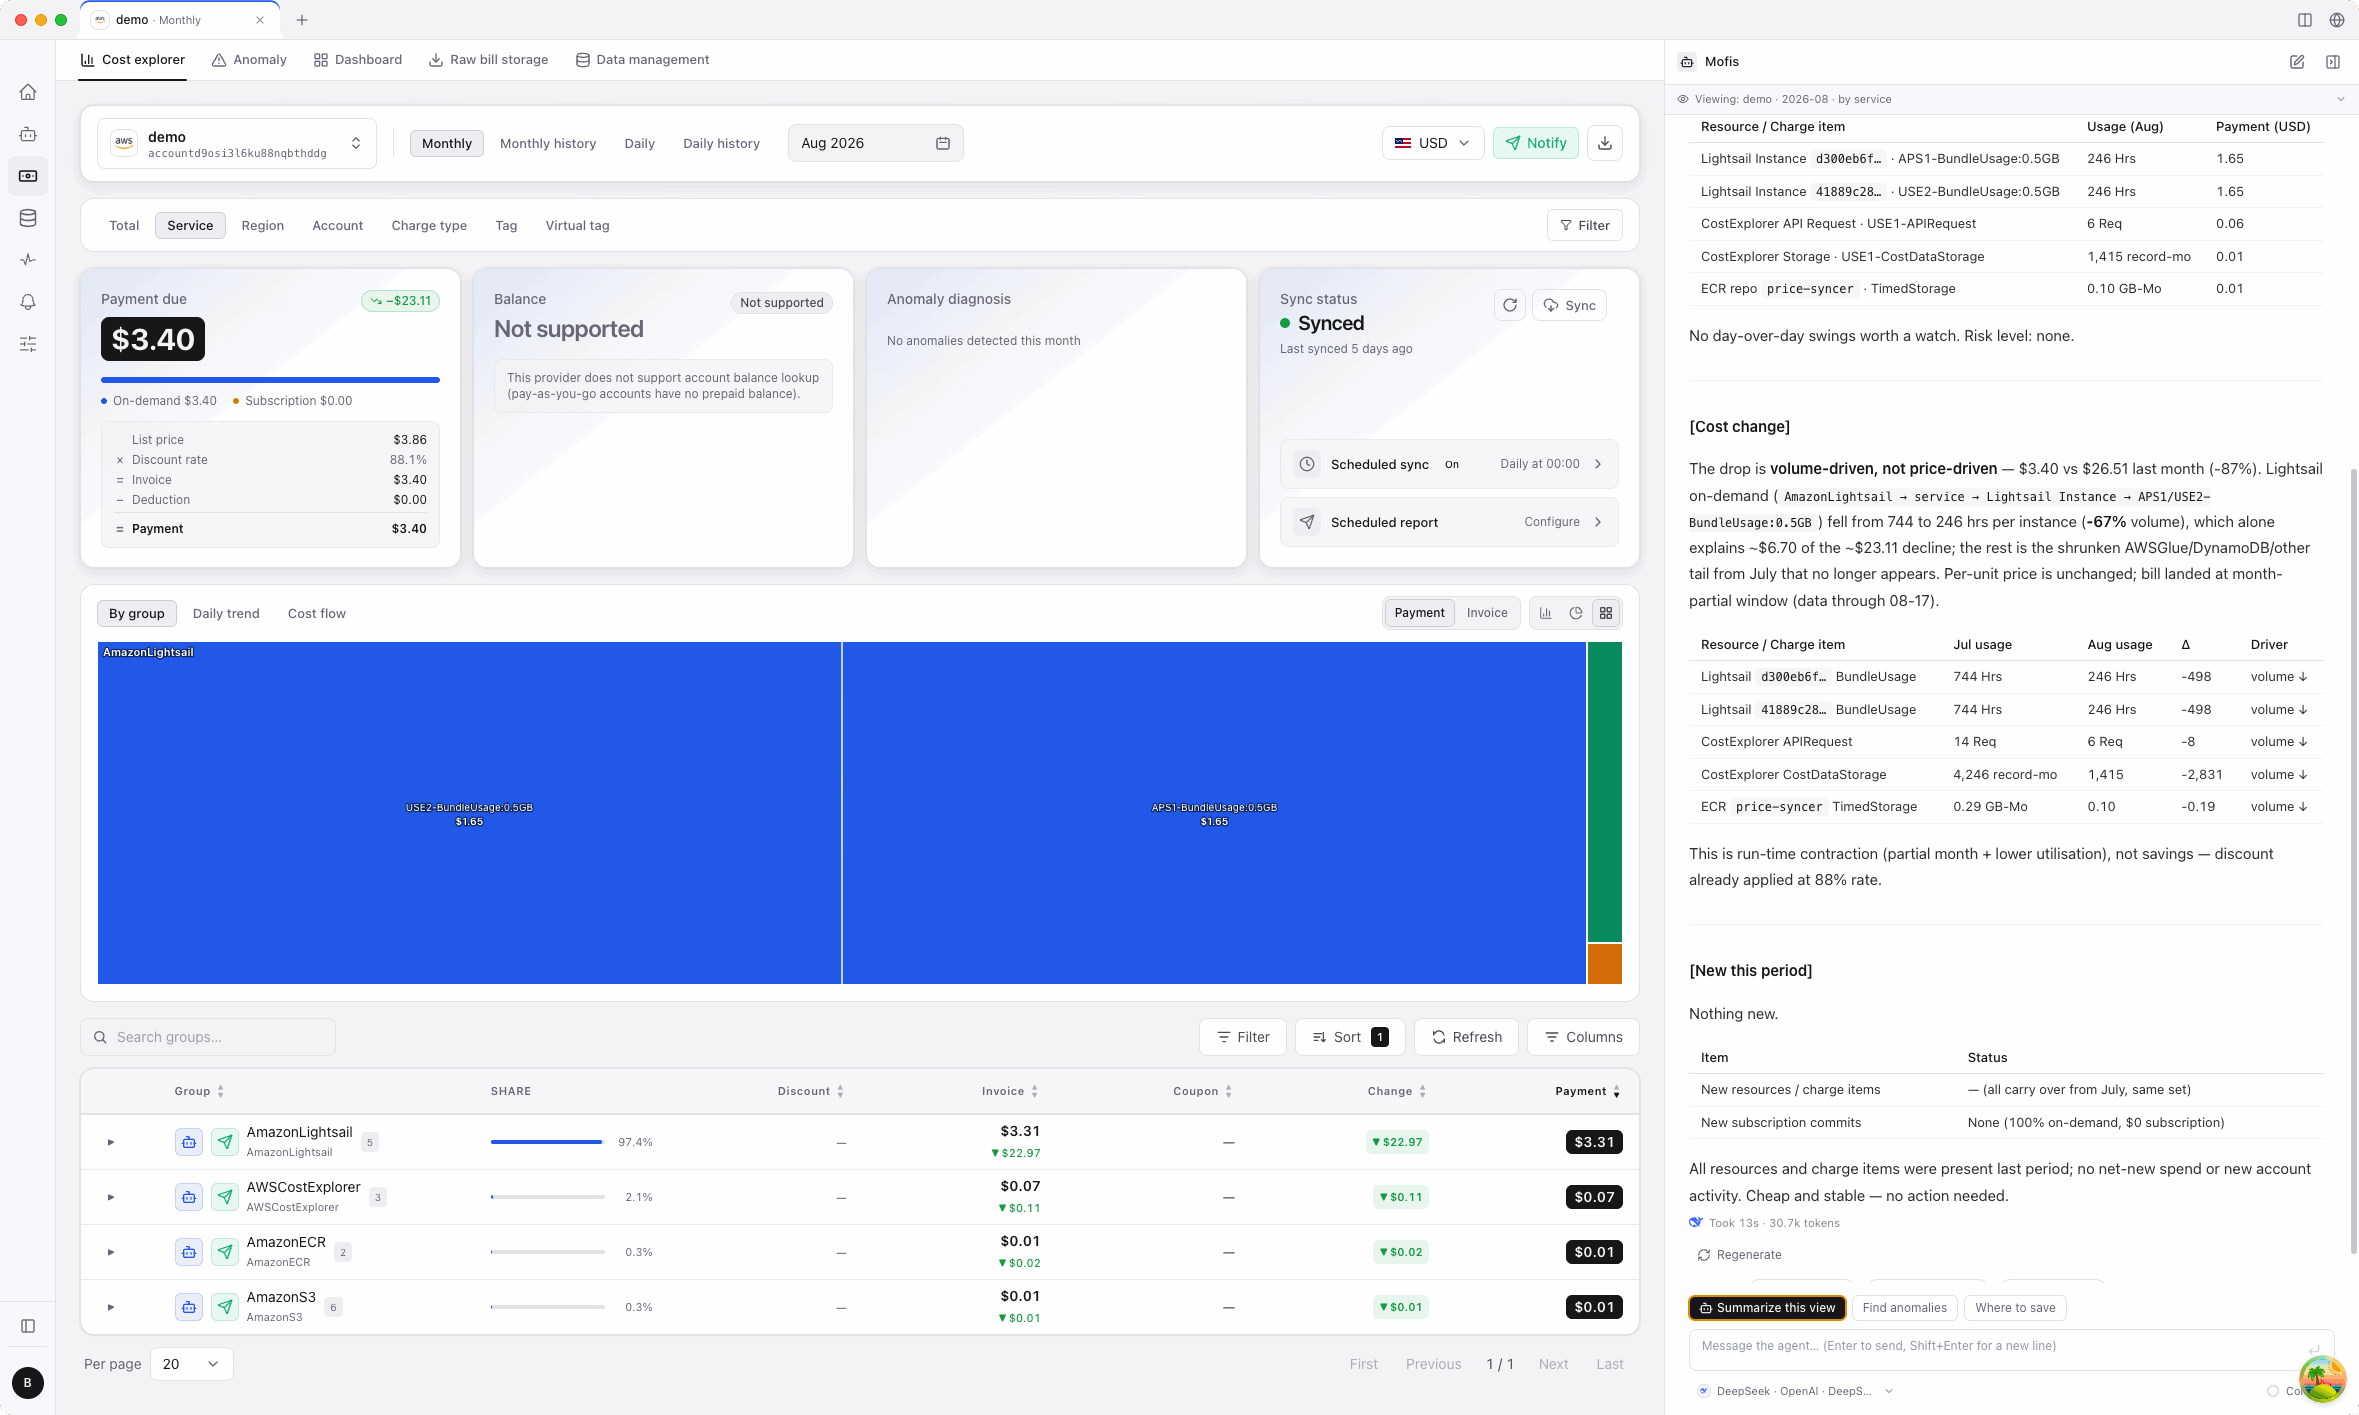Screen dimensions: 2359x1415
Task: Open the Dashboard tab
Action: [358, 60]
